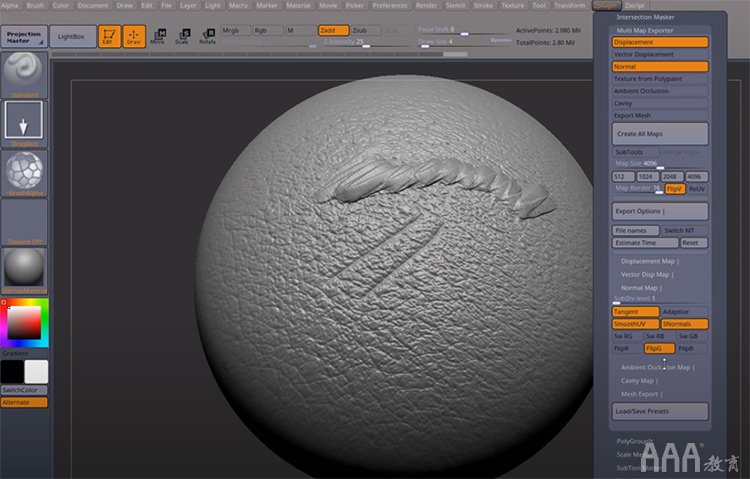Toggle the SubTools button
This screenshot has height=479, width=750.
click(635, 152)
